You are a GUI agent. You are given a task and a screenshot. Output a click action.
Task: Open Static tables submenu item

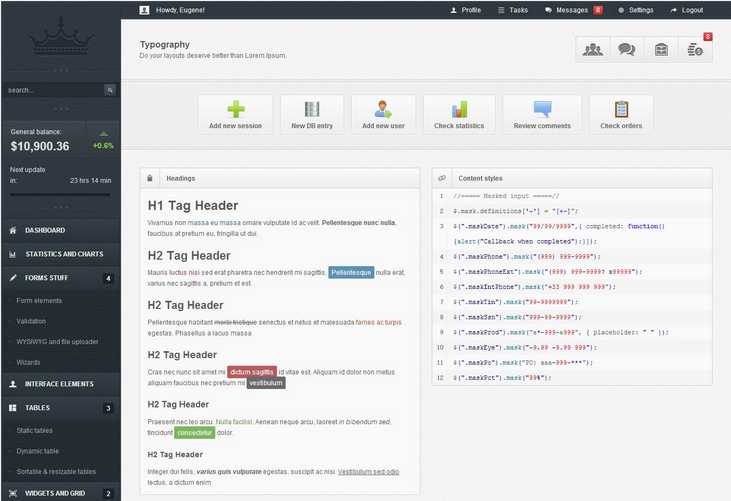34,431
